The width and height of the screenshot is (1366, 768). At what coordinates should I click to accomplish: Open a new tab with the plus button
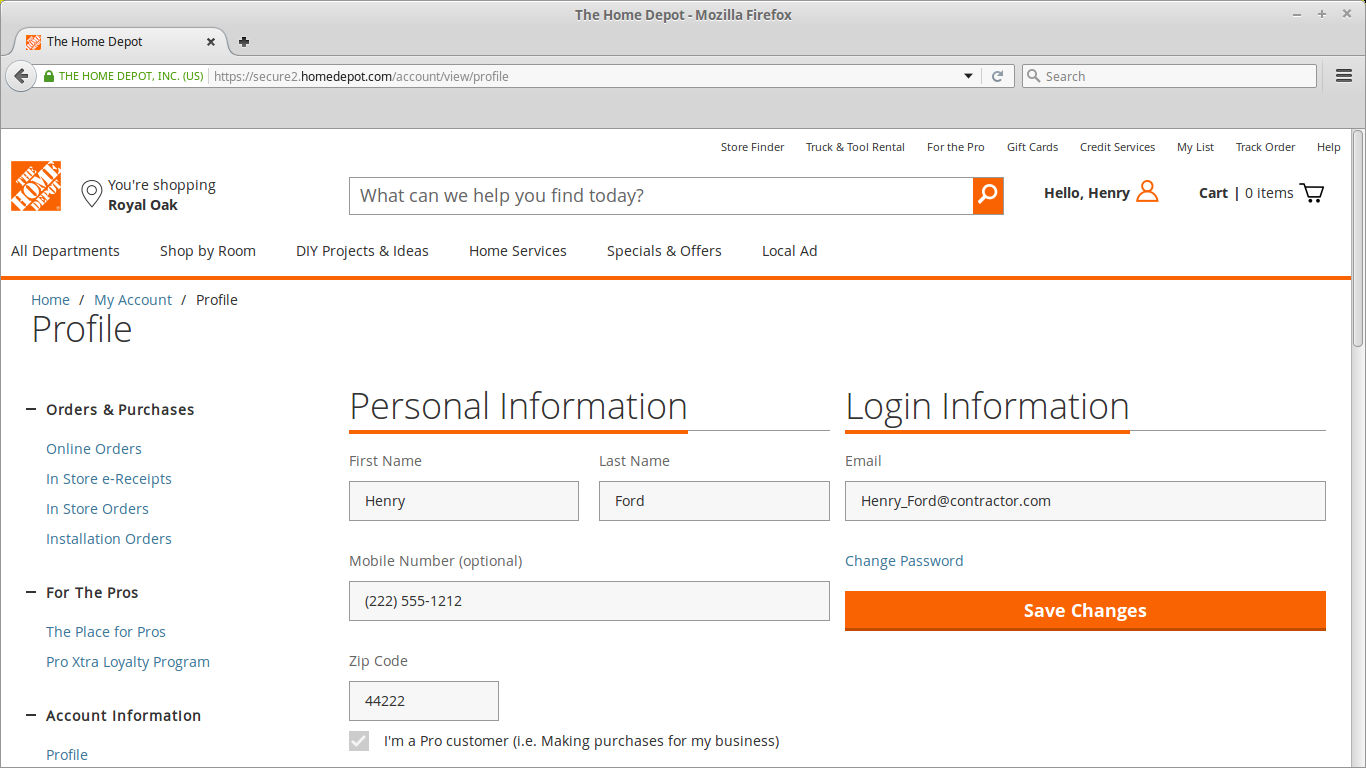pyautogui.click(x=243, y=42)
